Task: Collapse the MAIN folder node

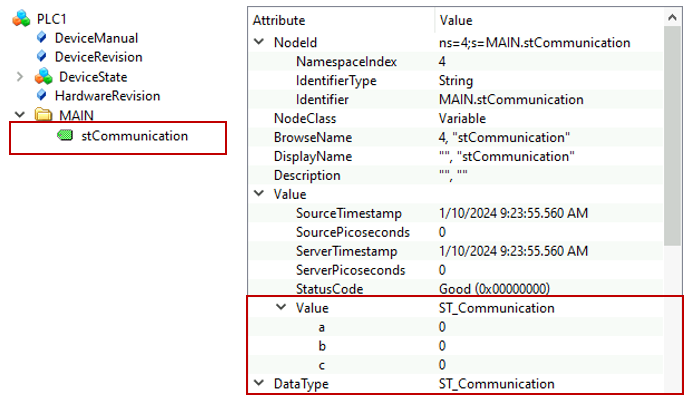Action: pos(20,115)
